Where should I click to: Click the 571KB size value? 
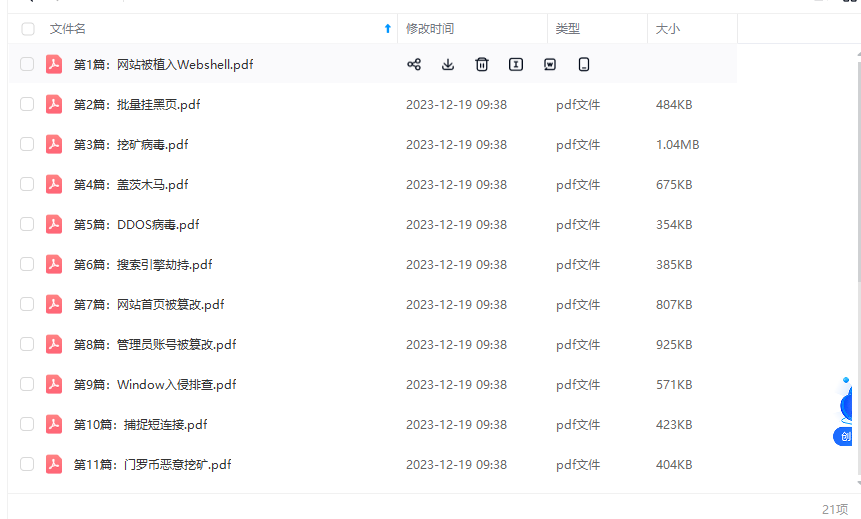click(674, 384)
